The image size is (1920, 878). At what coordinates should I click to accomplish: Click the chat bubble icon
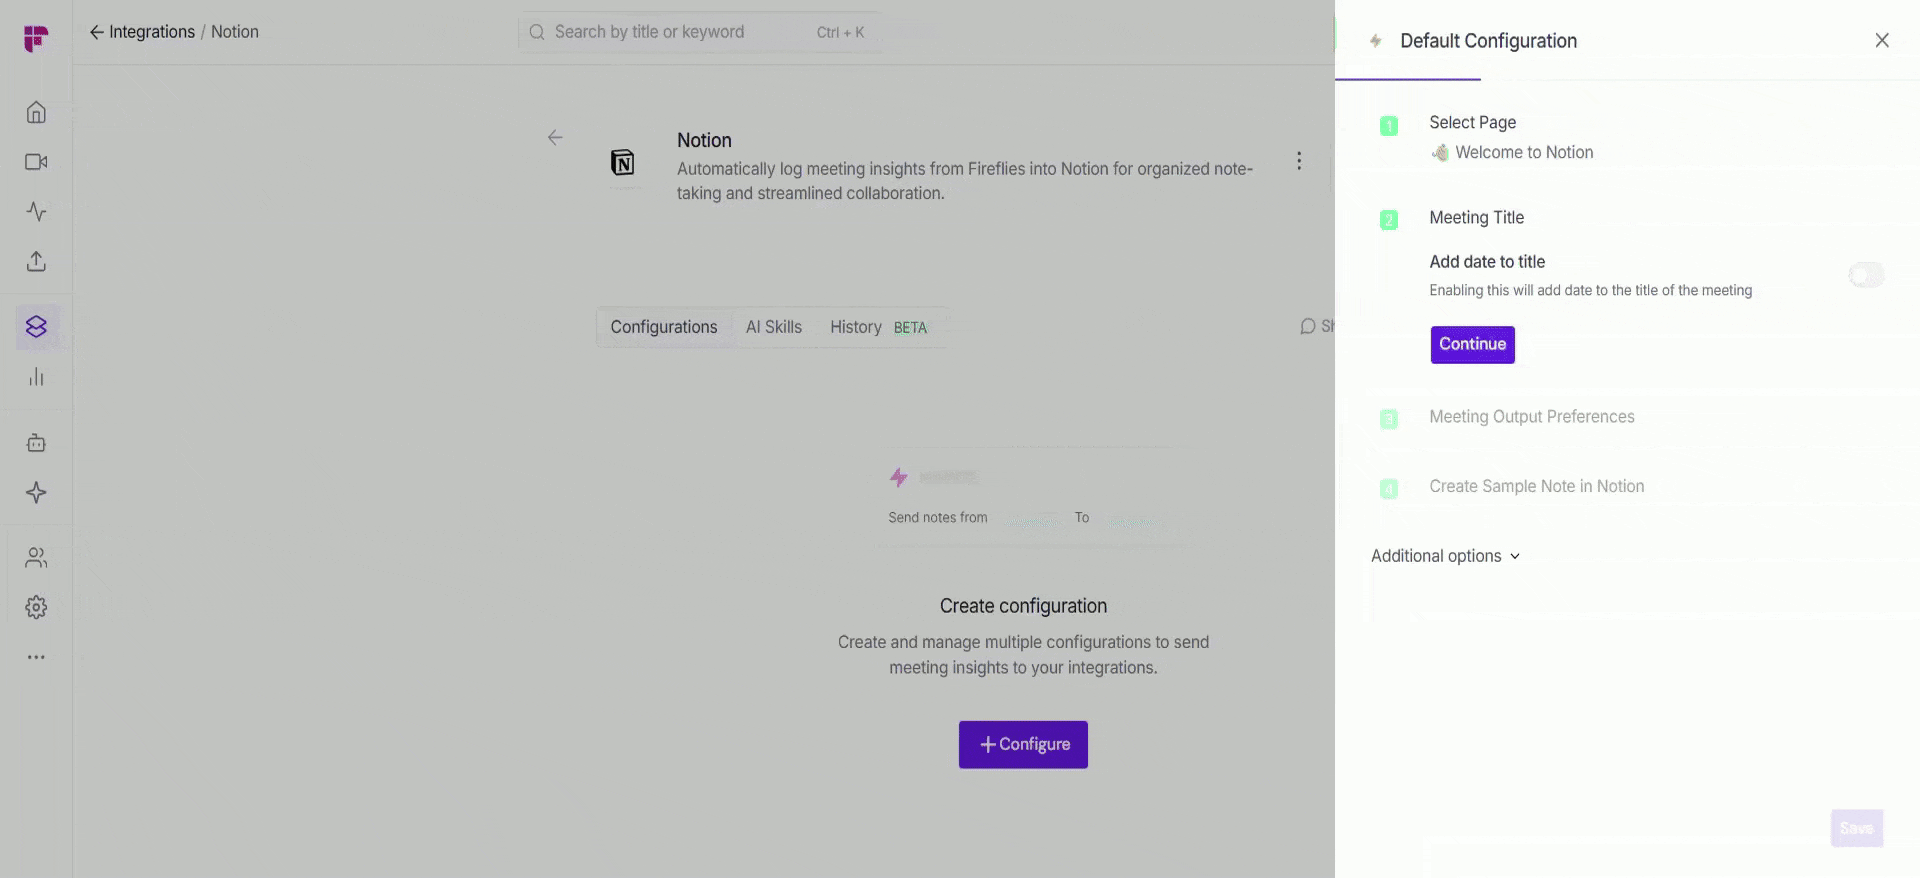[1308, 326]
